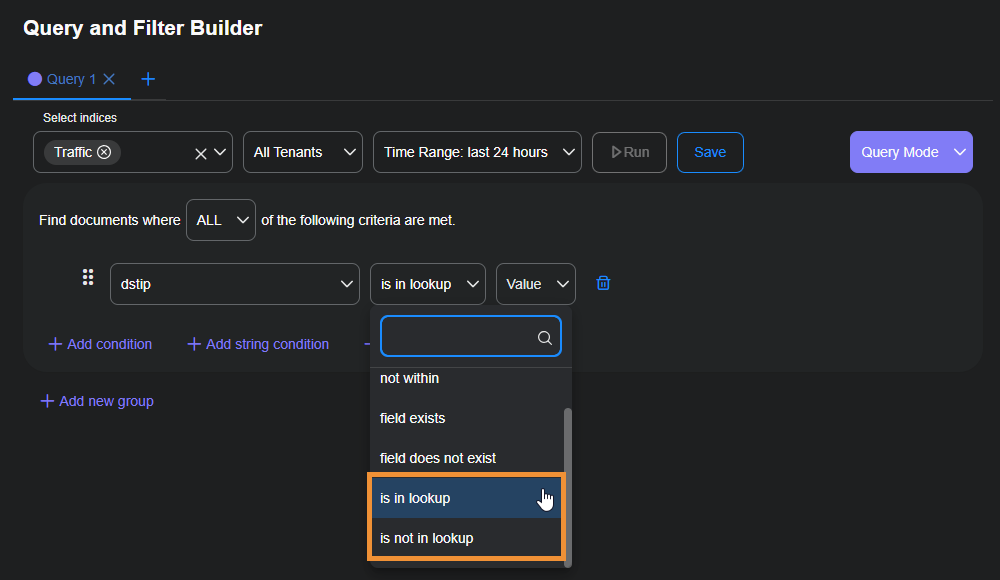
Task: Add new group
Action: [x=97, y=401]
